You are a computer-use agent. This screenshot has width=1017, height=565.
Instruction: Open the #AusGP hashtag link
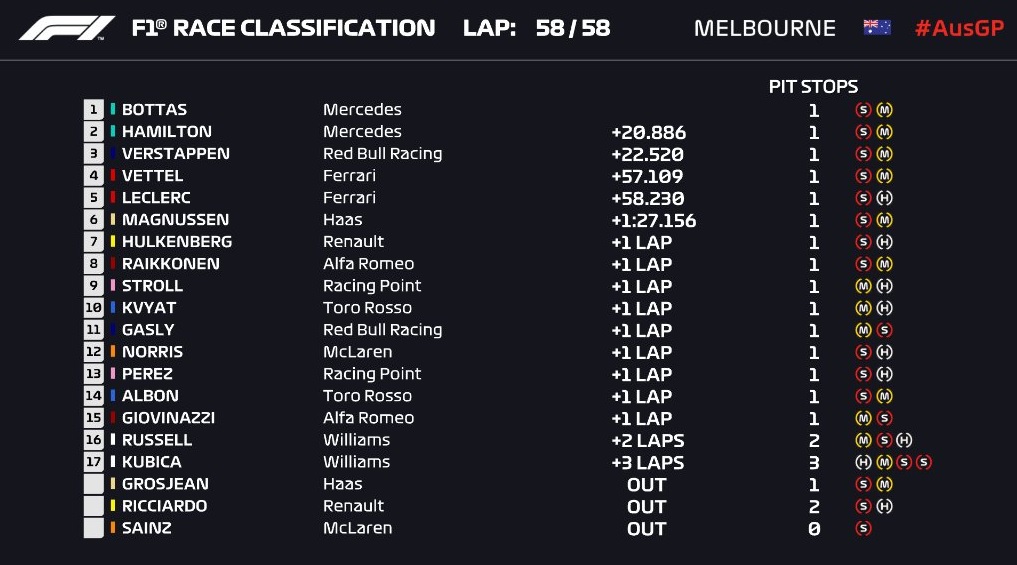pos(958,28)
